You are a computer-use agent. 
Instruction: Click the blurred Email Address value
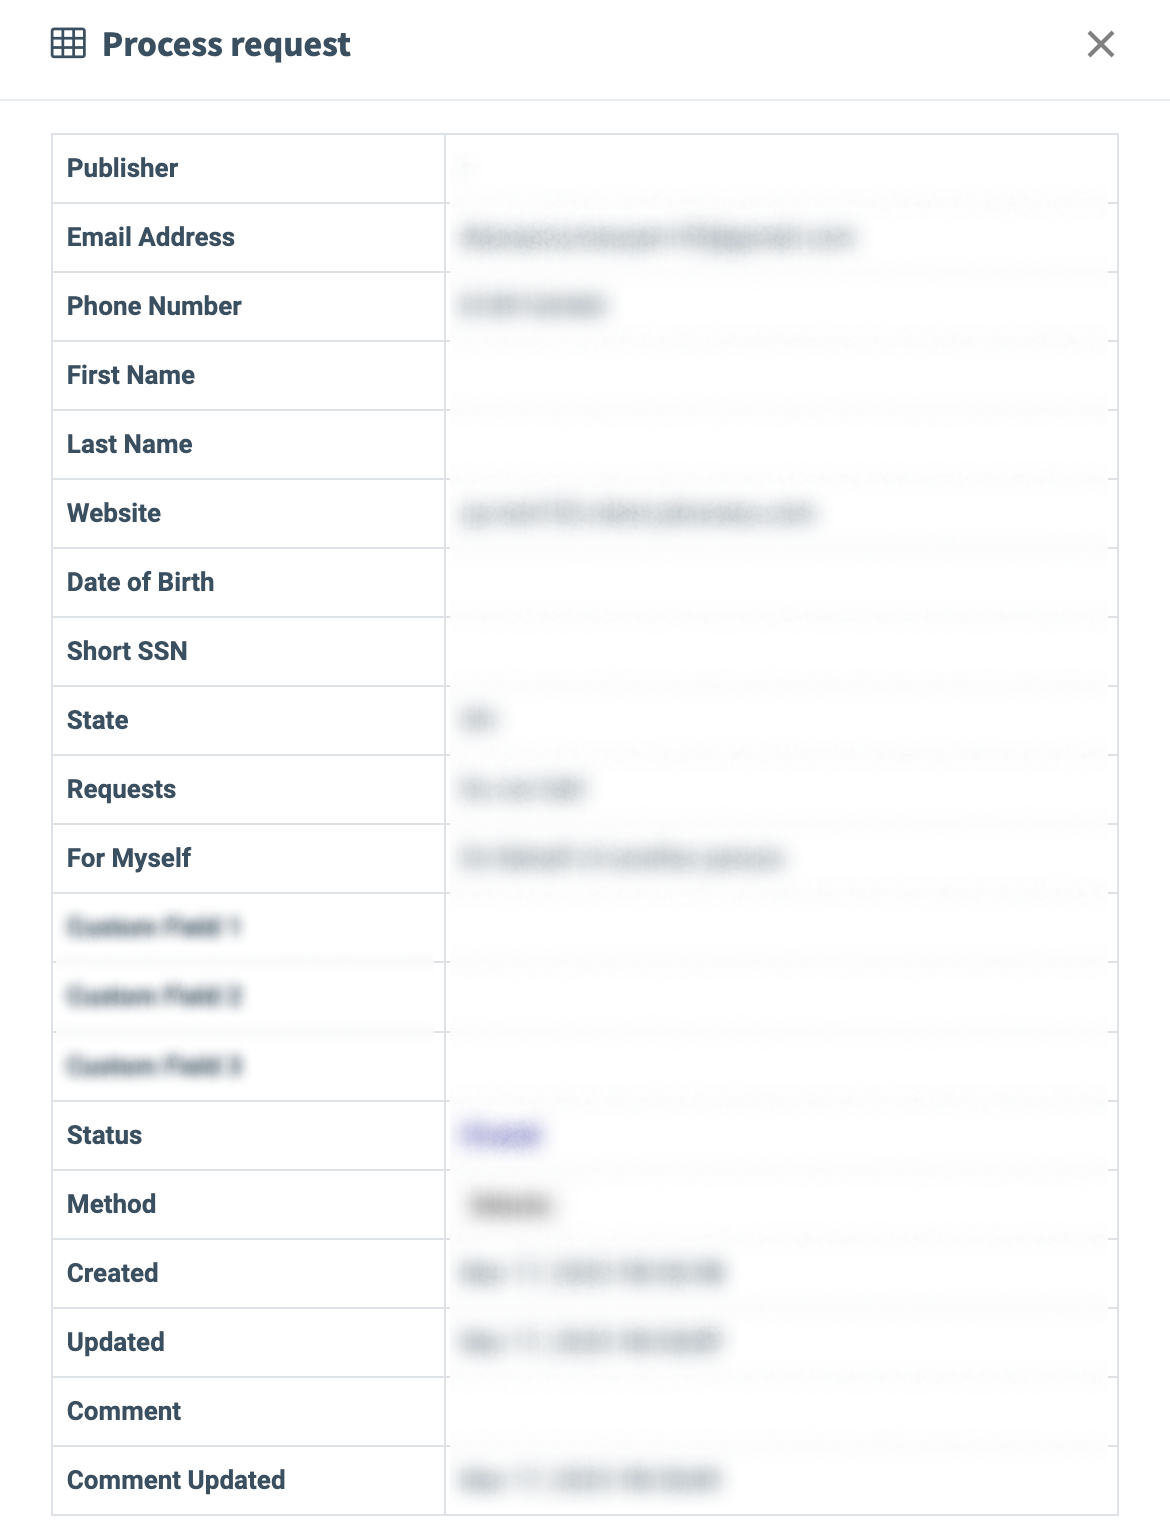tap(656, 238)
